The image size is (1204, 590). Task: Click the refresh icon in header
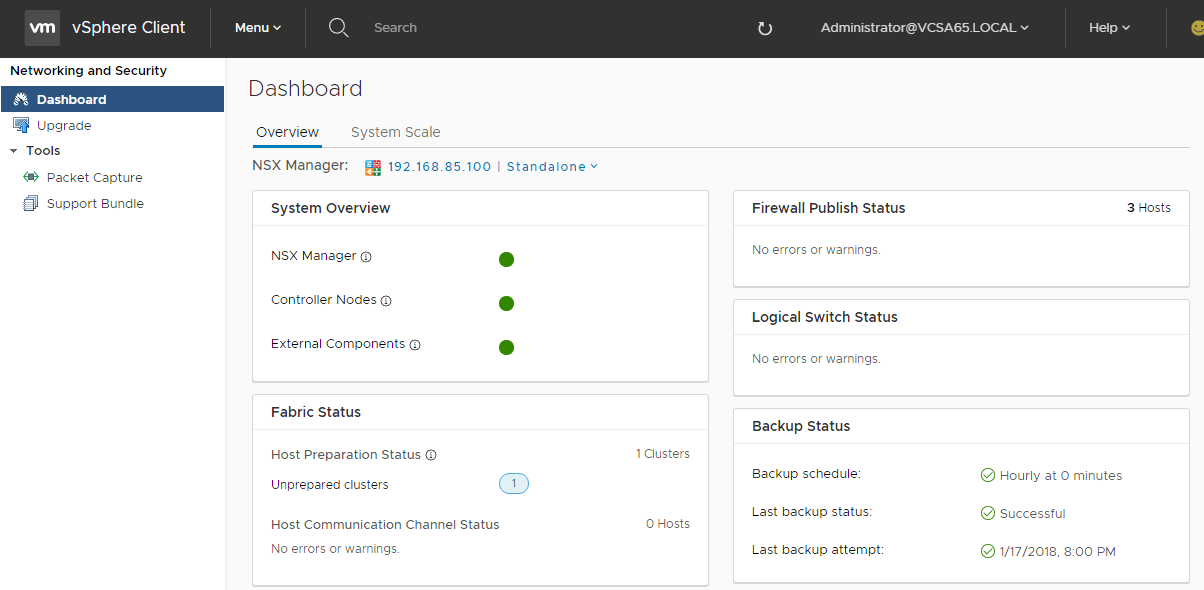[765, 29]
